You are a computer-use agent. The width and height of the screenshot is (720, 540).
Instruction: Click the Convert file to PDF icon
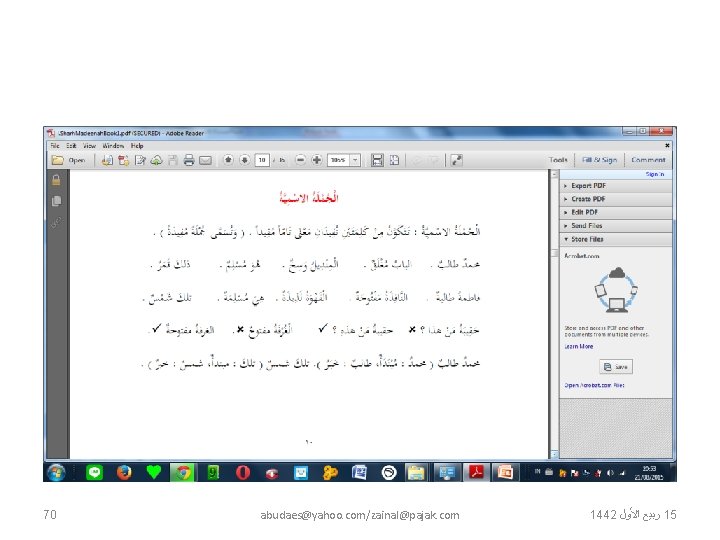107,160
